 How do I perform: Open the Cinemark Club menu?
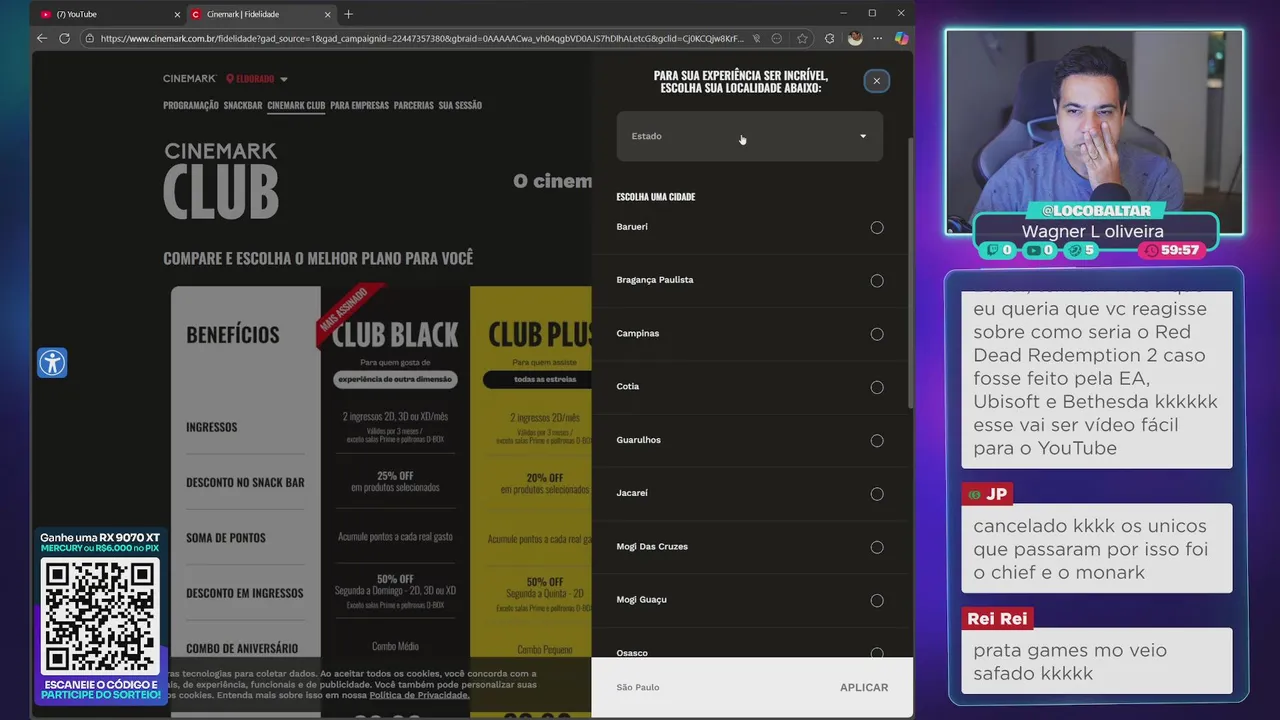[x=296, y=105]
